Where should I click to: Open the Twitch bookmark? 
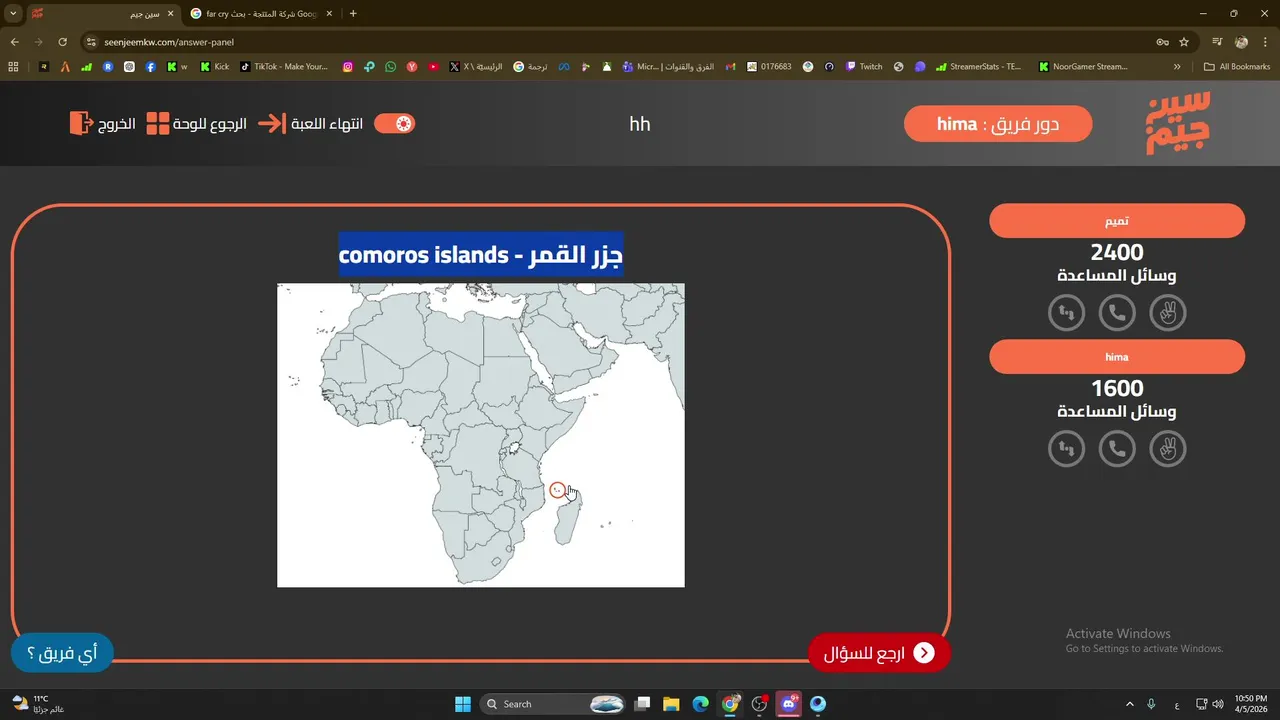pyautogui.click(x=864, y=67)
